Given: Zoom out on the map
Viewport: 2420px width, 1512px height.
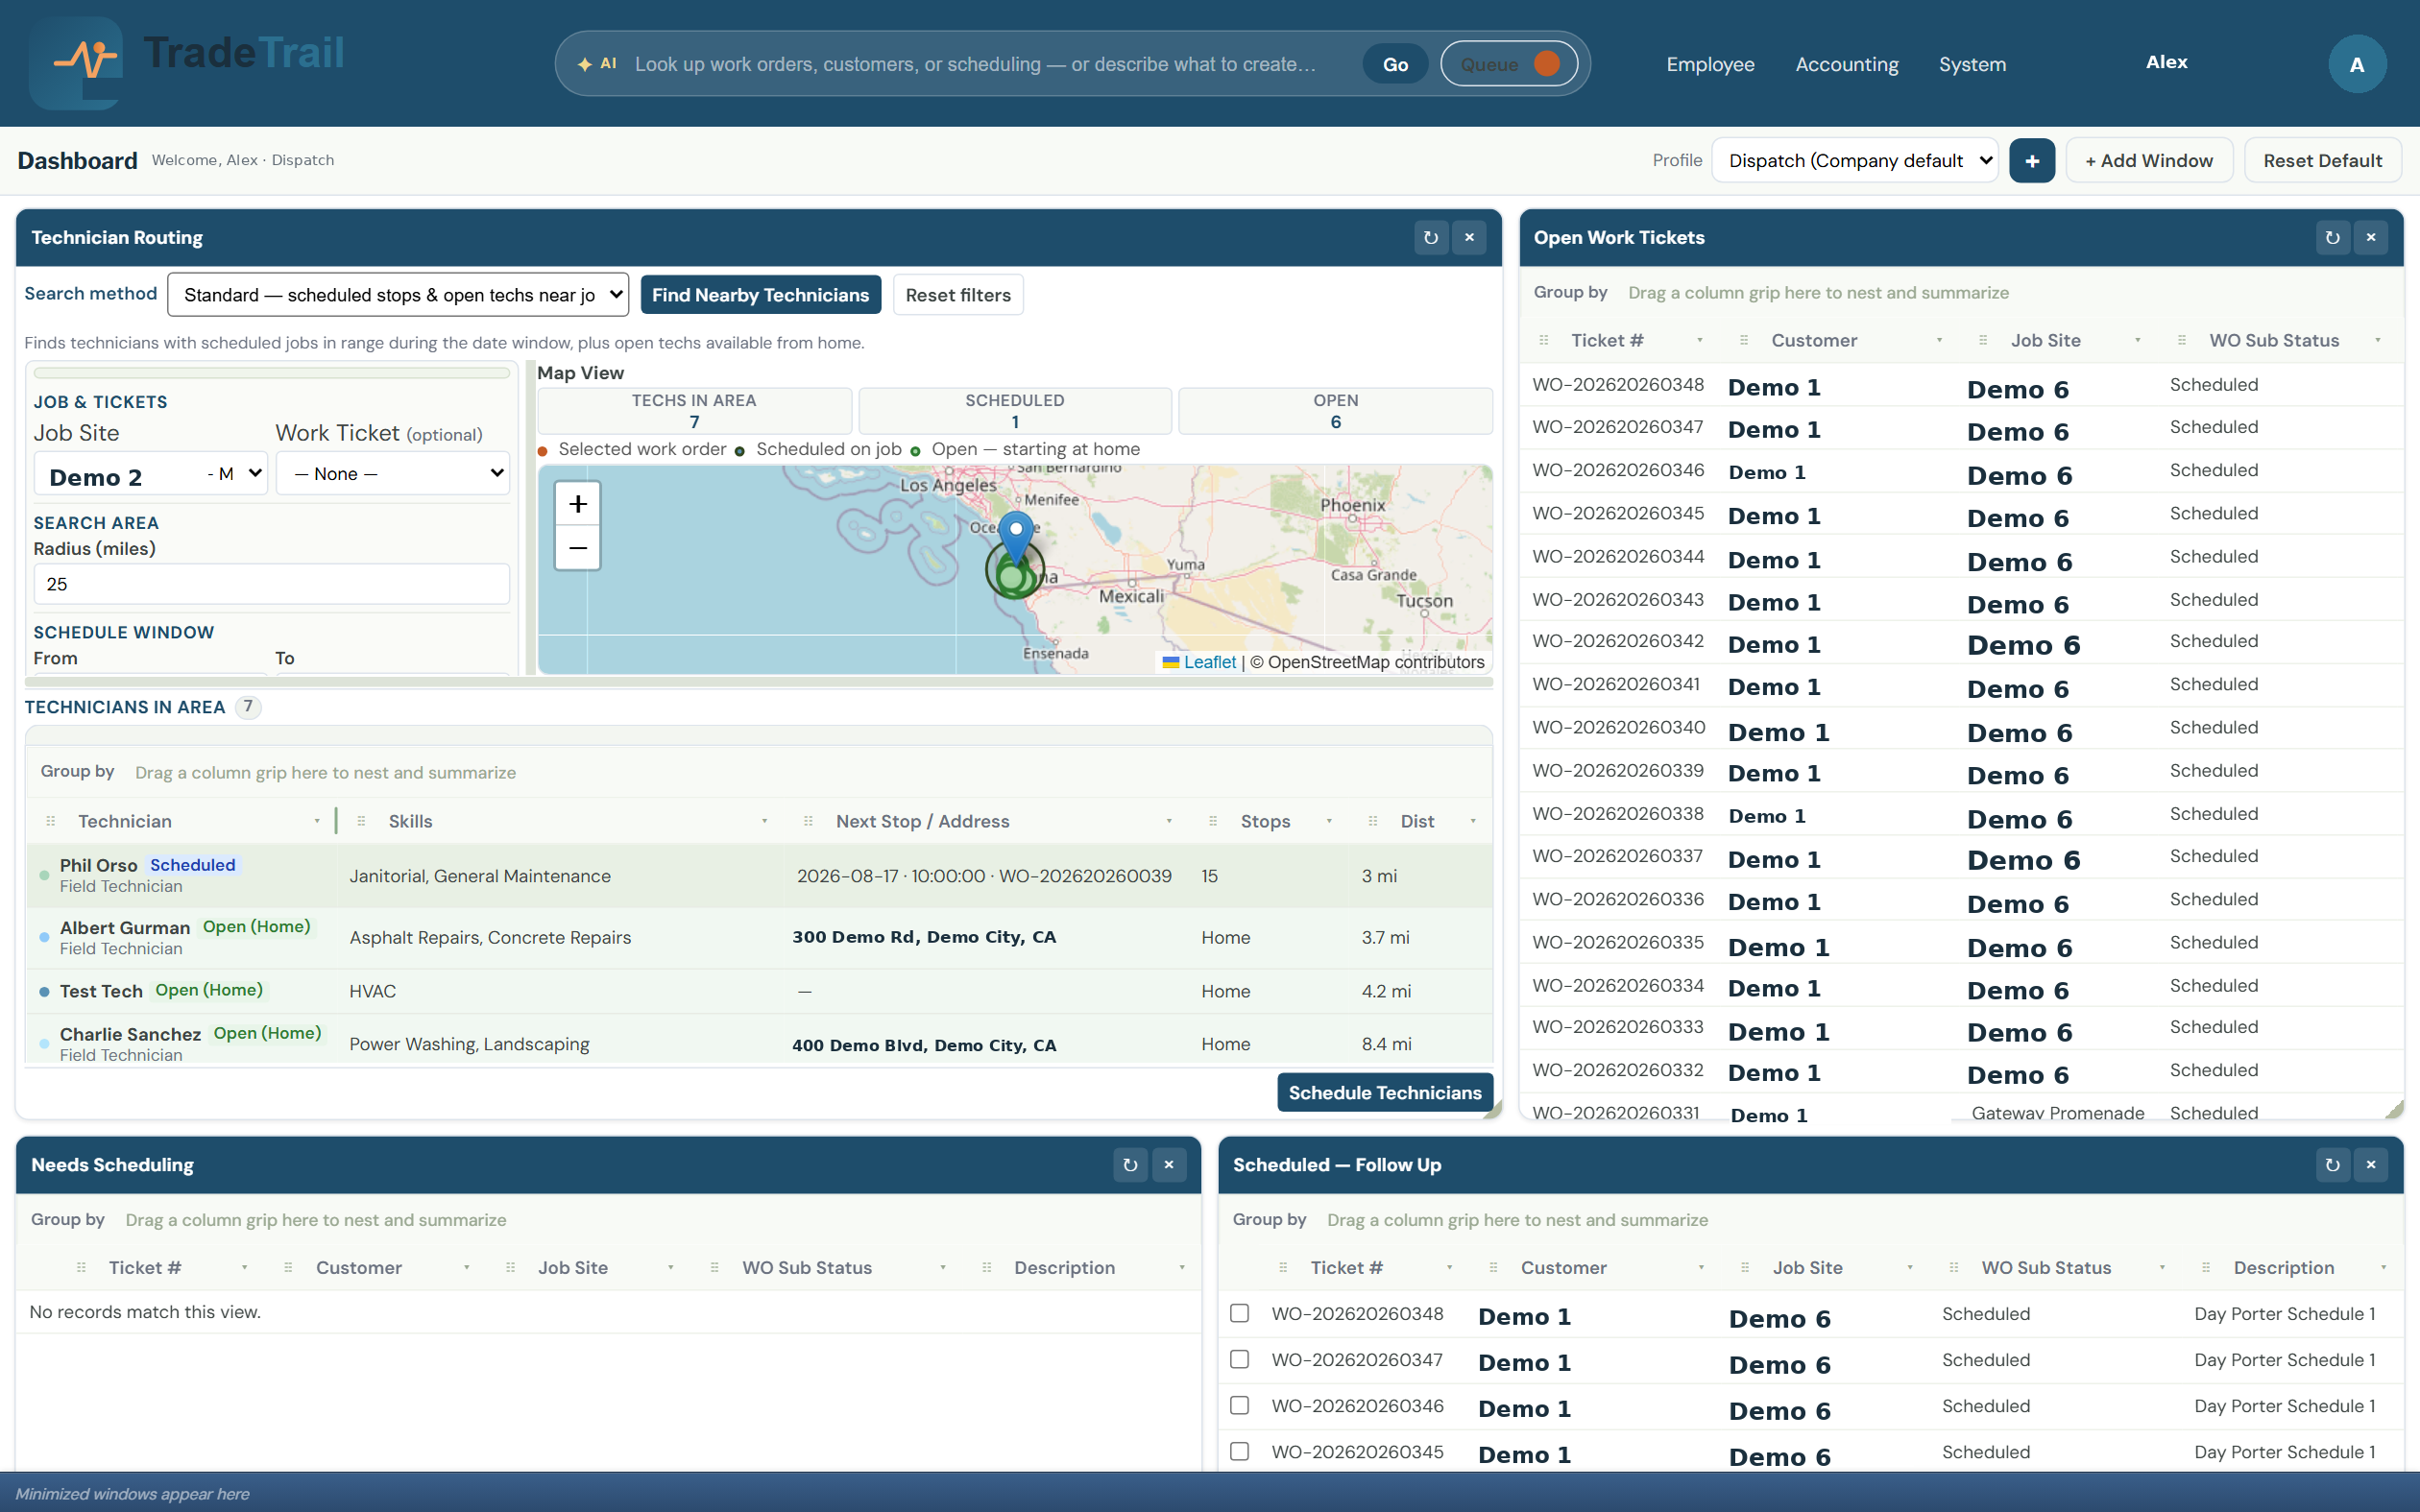Looking at the screenshot, I should pos(578,548).
